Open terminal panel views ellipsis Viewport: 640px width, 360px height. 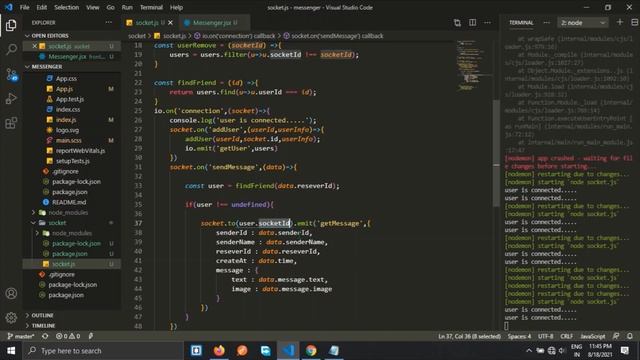click(547, 23)
